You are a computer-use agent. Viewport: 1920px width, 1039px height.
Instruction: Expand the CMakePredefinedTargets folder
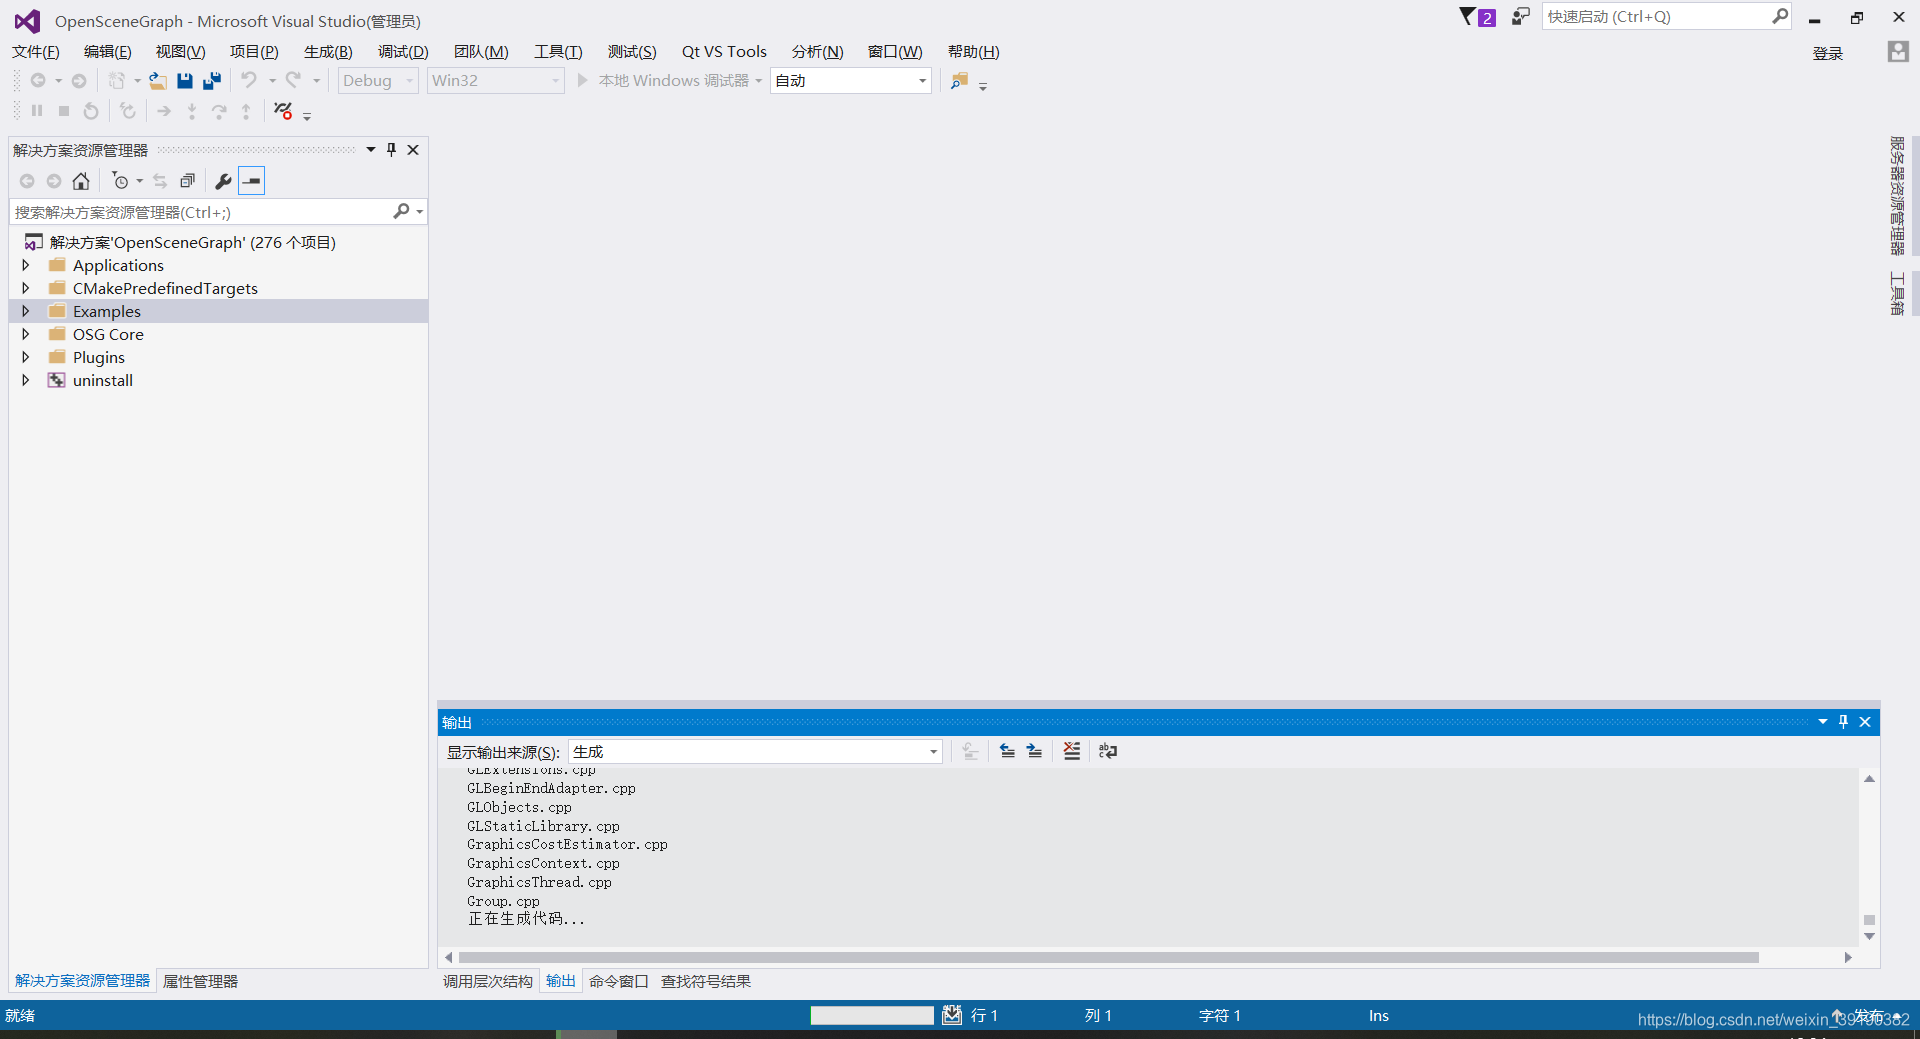[26, 288]
